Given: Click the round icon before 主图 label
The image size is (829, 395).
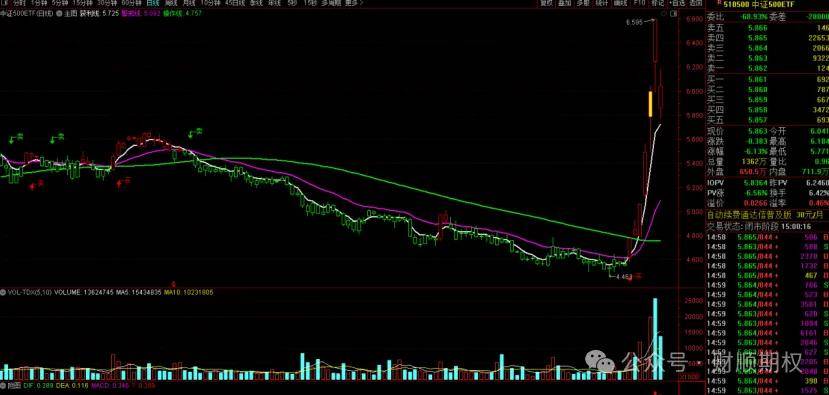Looking at the screenshot, I should [59, 13].
